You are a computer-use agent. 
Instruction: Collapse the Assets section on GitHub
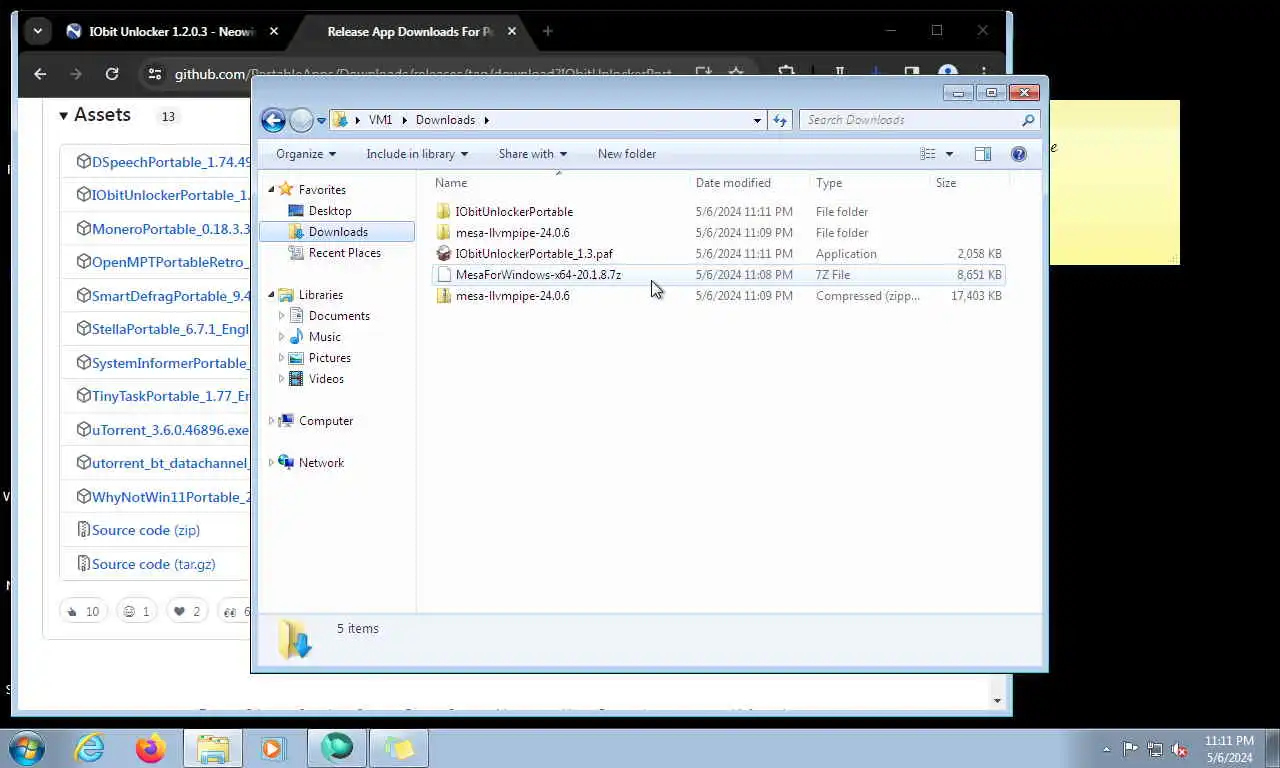coord(95,115)
